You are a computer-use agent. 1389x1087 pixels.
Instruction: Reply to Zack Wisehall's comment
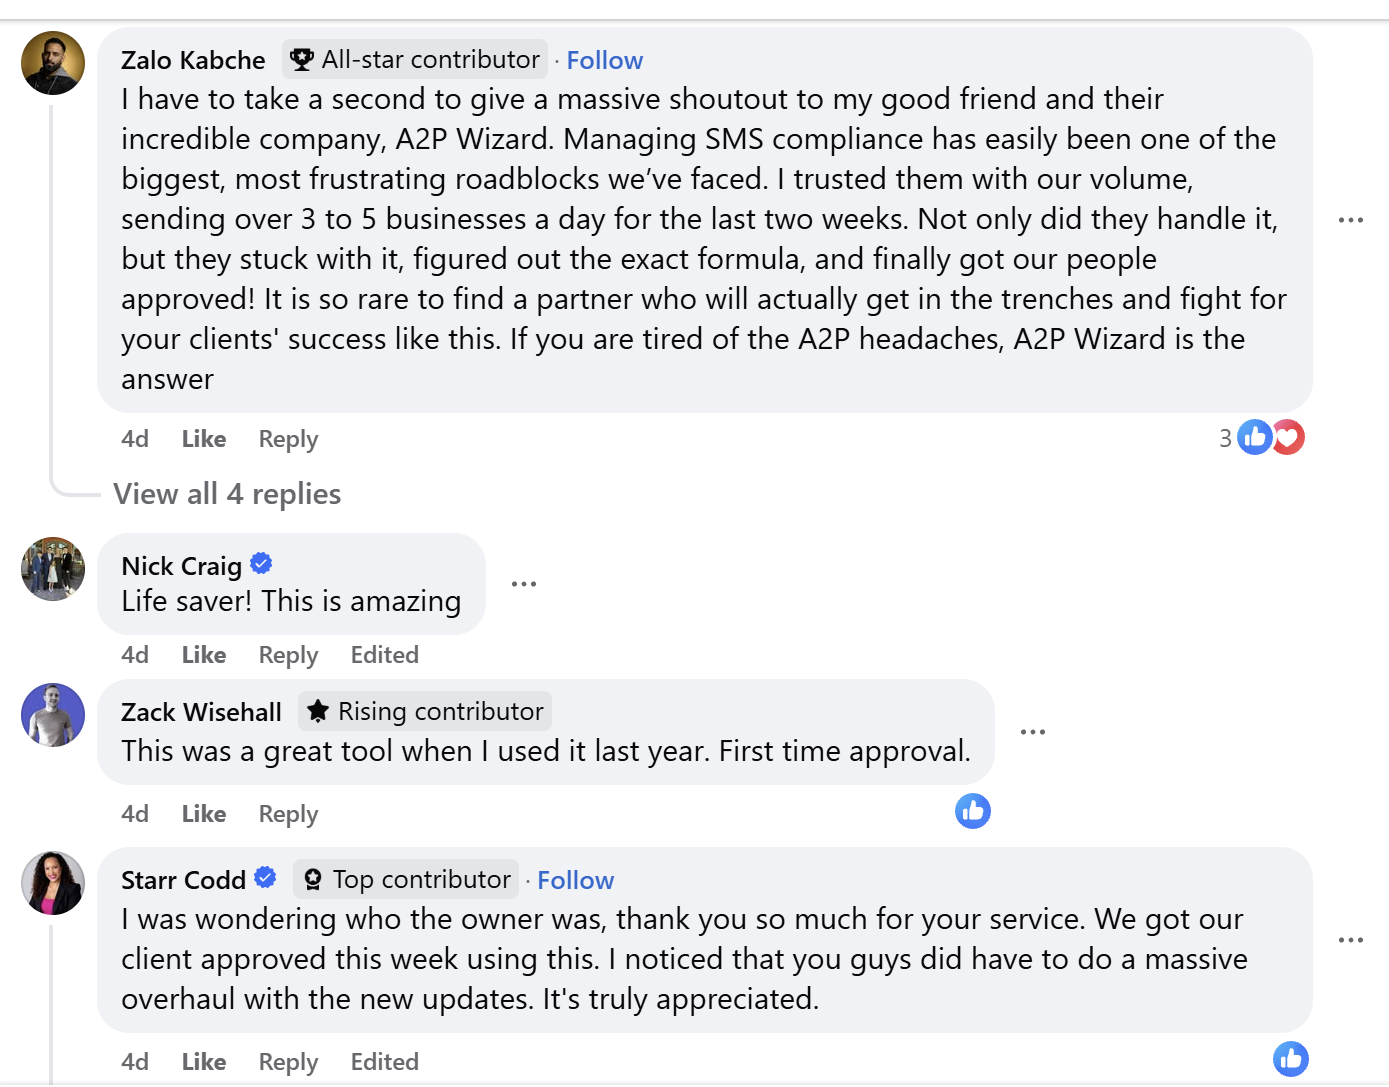[288, 814]
